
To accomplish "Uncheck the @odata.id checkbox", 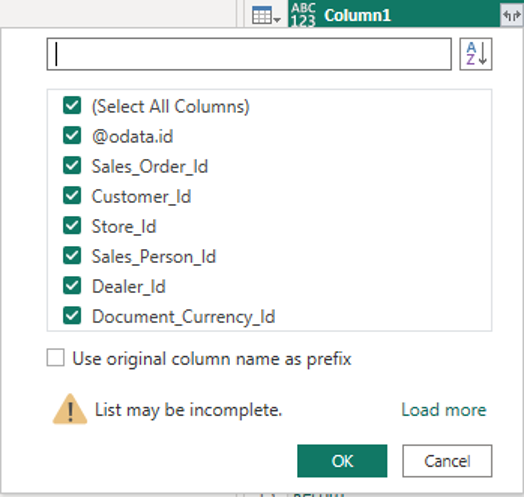I will (72, 136).
